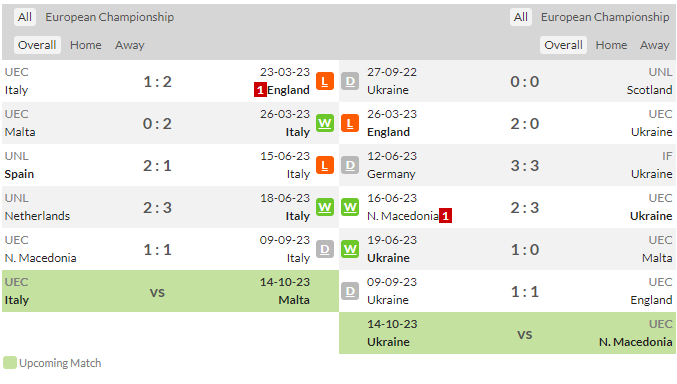This screenshot has width=677, height=384.
Task: Select the right panel All filter
Action: [520, 17]
